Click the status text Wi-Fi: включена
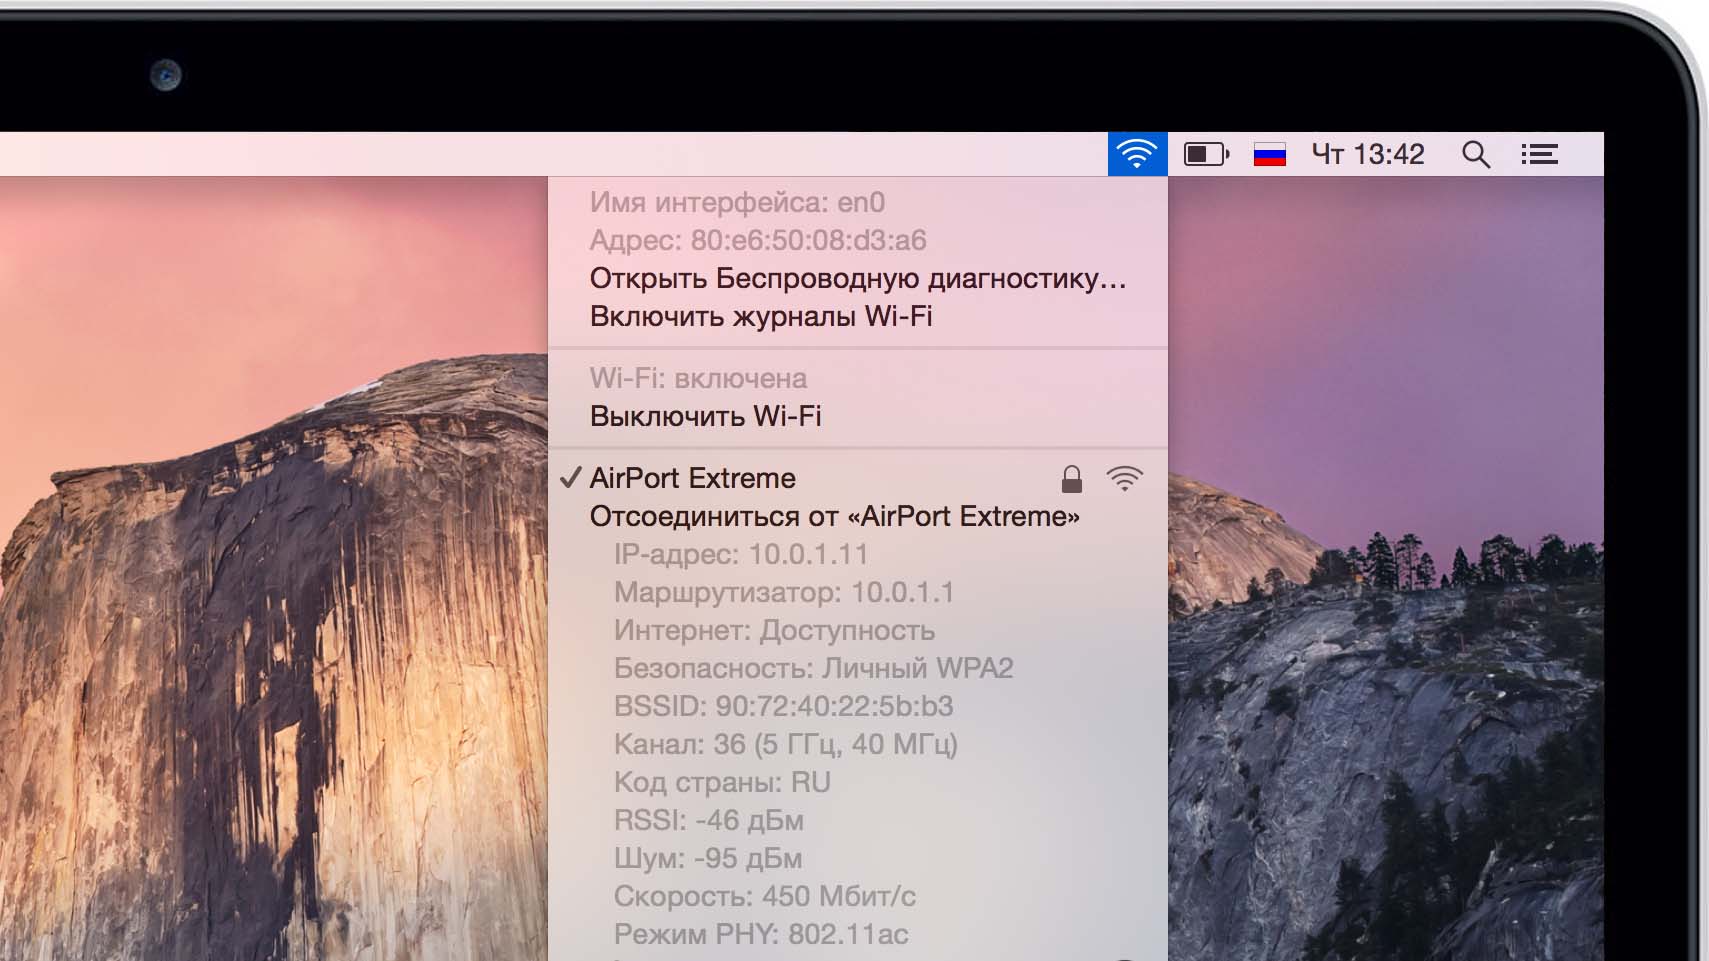Viewport: 1709px width, 961px height. (698, 378)
